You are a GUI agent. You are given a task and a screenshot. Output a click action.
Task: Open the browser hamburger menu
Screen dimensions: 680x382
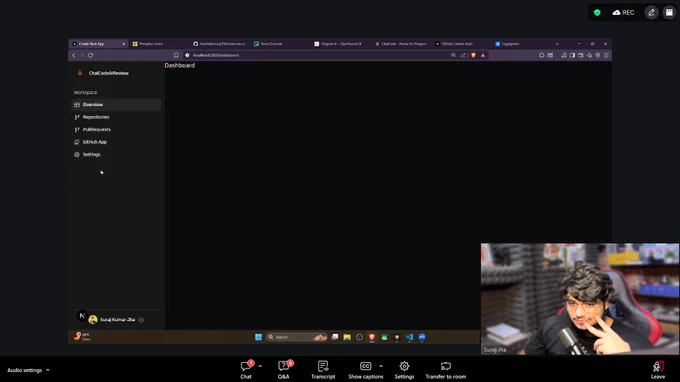tap(606, 55)
